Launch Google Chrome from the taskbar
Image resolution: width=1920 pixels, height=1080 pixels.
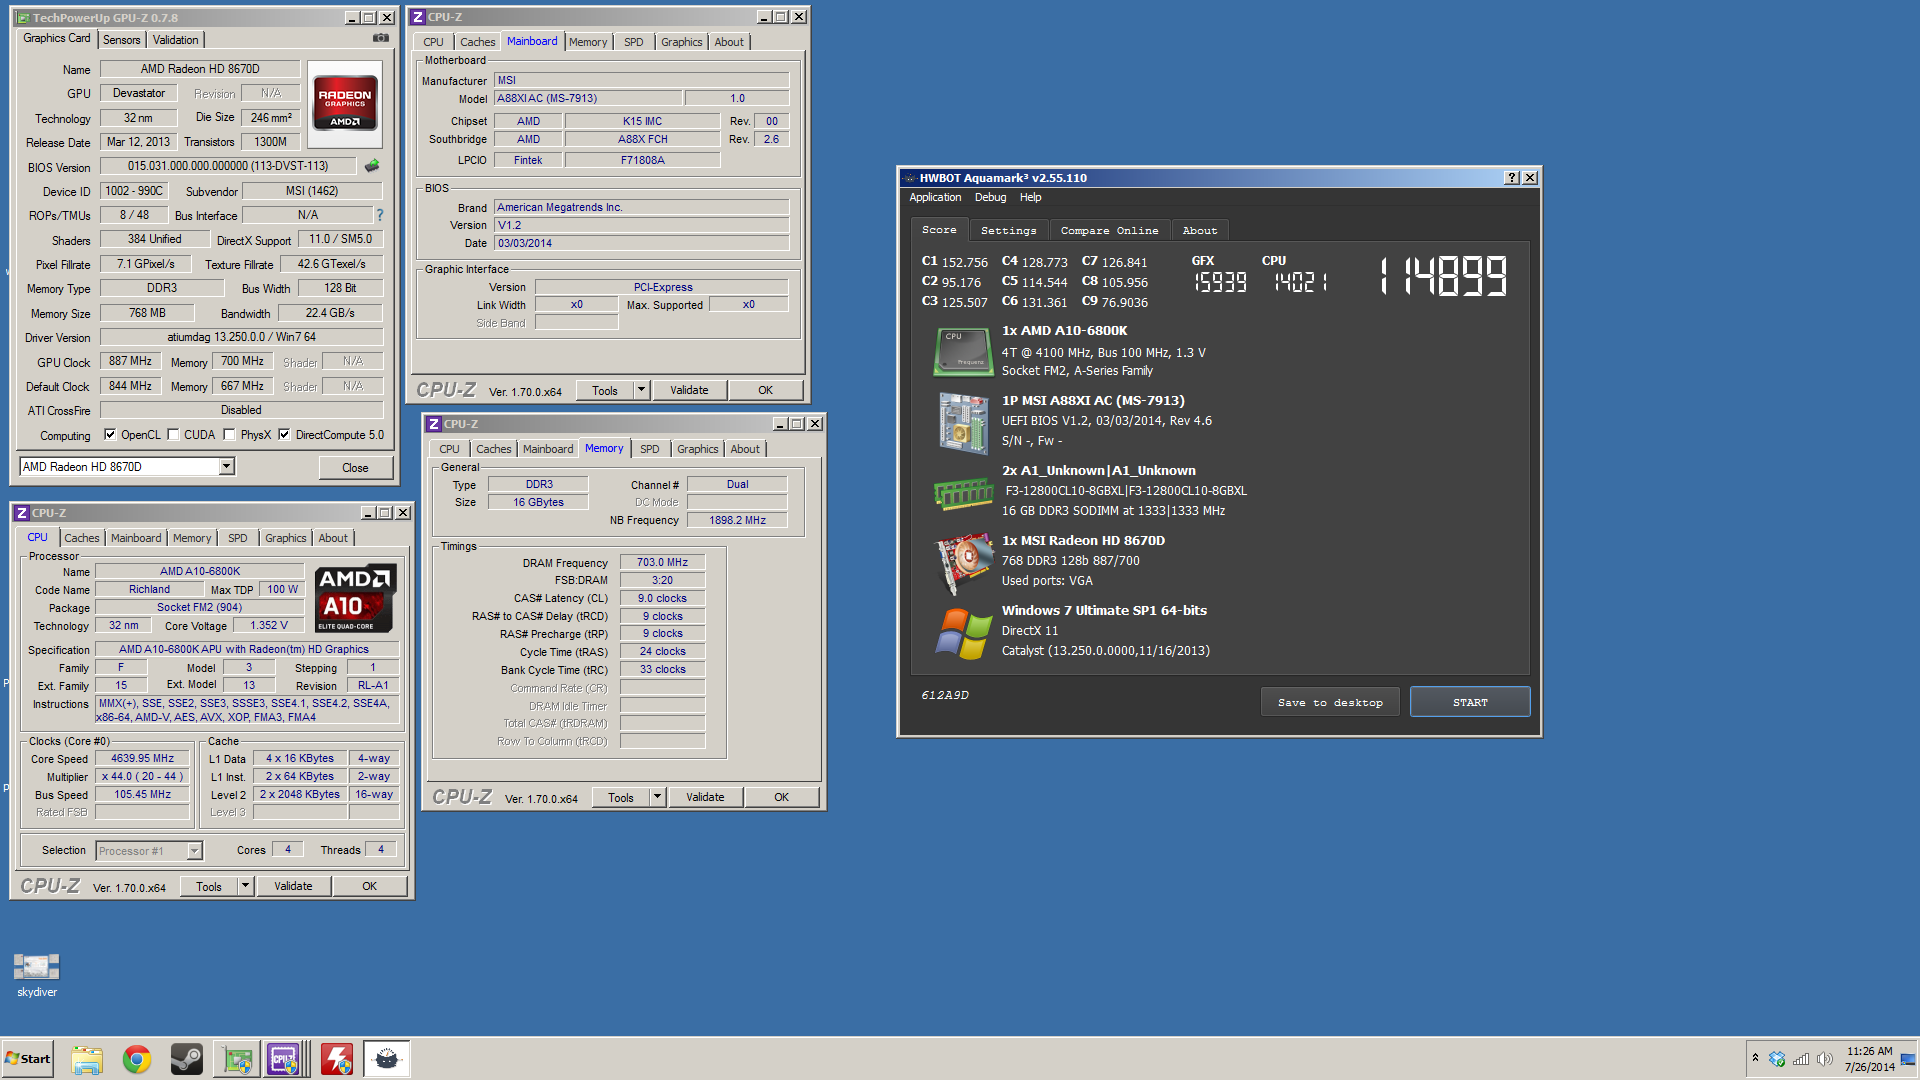(137, 1059)
